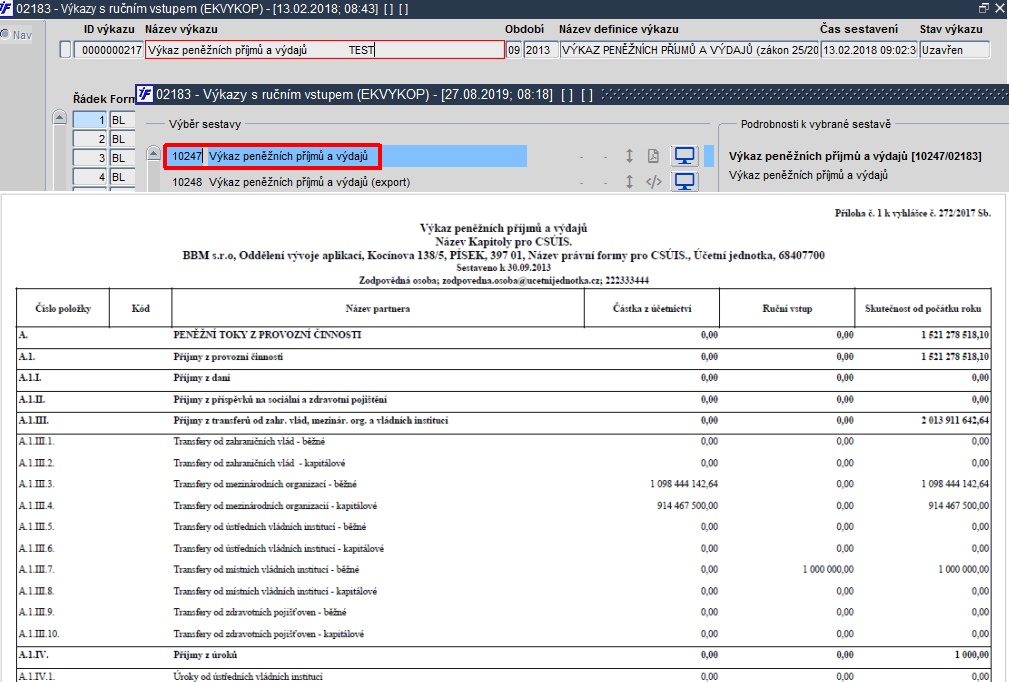Select report 10248 Výkaz peněžních příjmů a výdajů (export)
Viewport: 1009px width, 682px height.
tap(291, 182)
